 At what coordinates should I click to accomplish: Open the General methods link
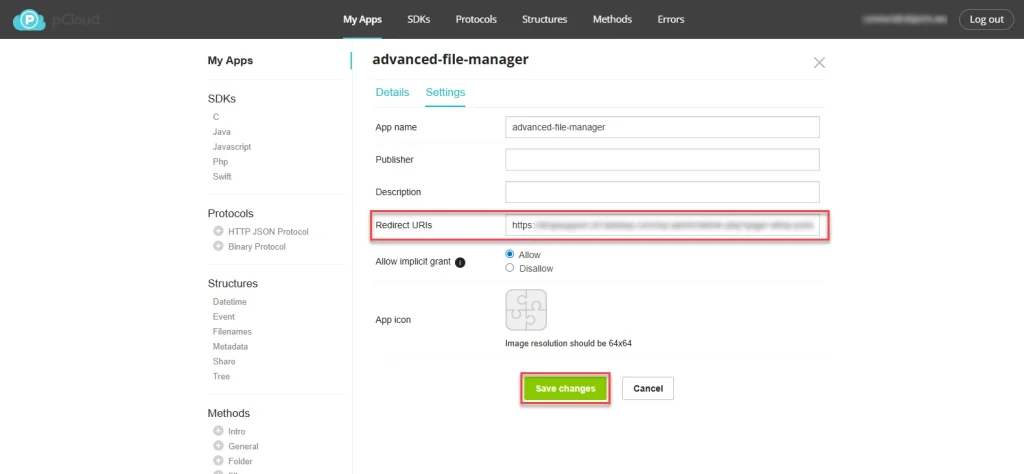[244, 447]
